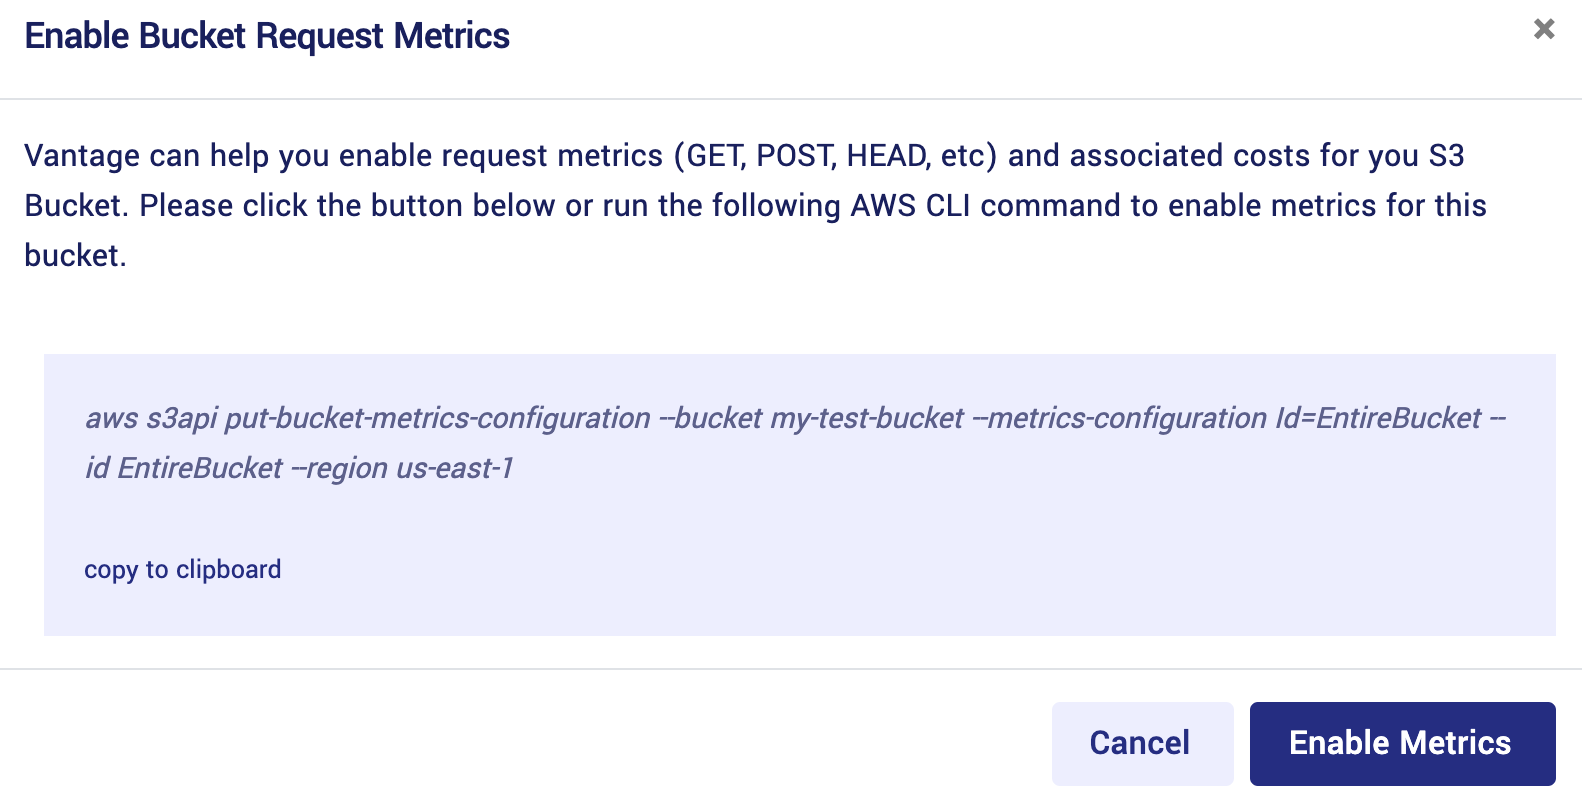Click the dialog title Enable Bucket Request Metrics
The height and width of the screenshot is (804, 1582).
click(268, 35)
